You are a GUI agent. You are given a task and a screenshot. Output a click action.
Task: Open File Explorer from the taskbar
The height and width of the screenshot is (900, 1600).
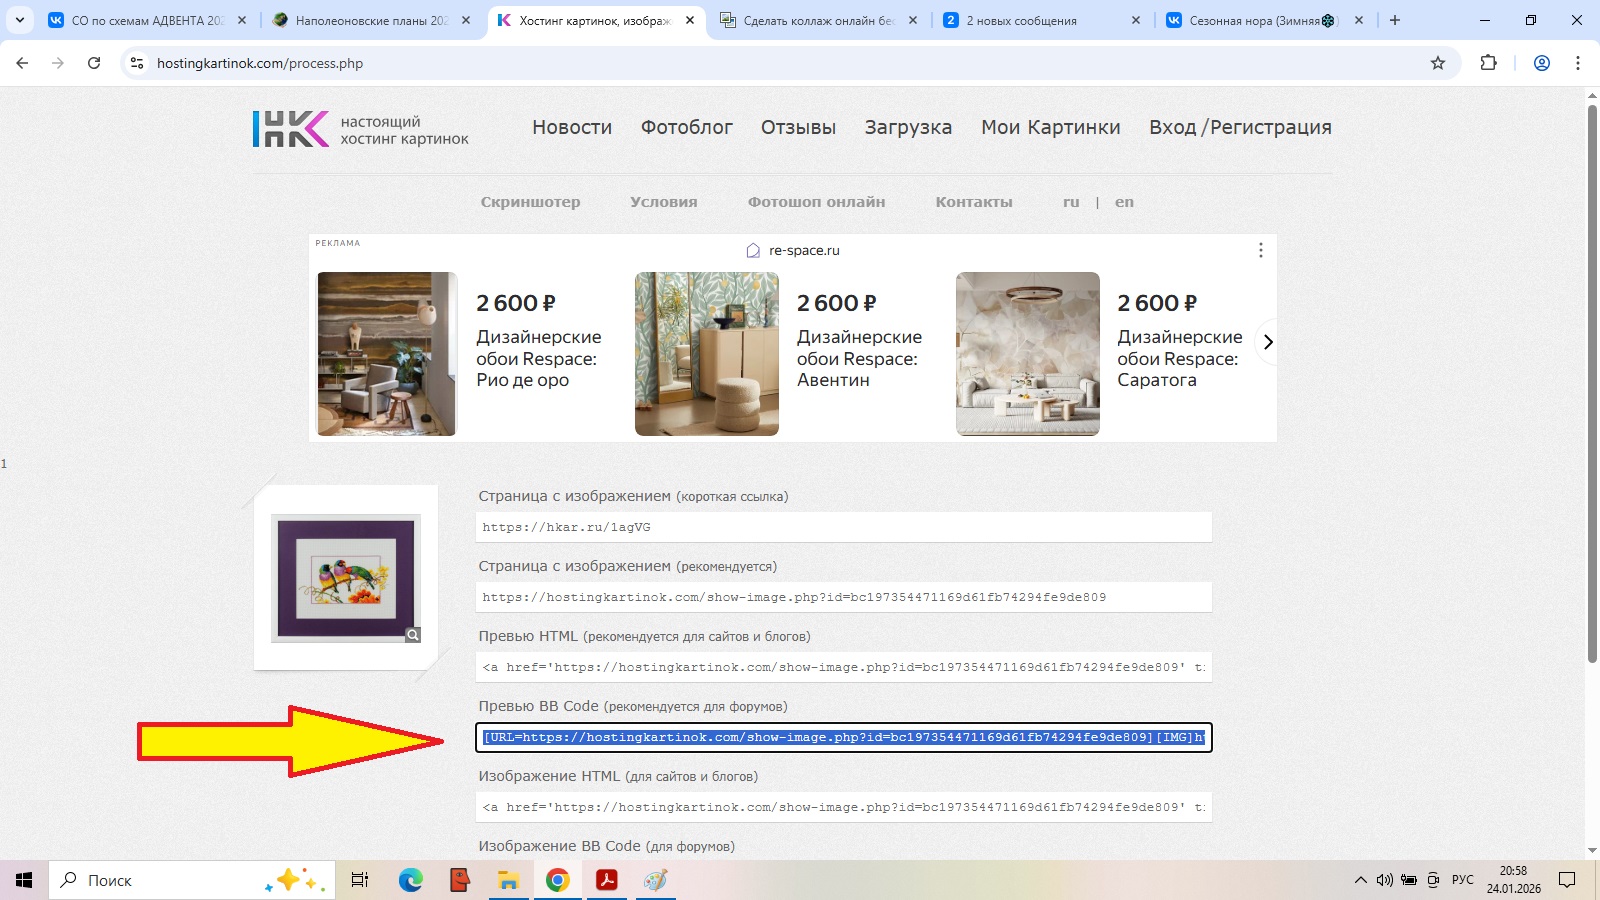click(508, 880)
